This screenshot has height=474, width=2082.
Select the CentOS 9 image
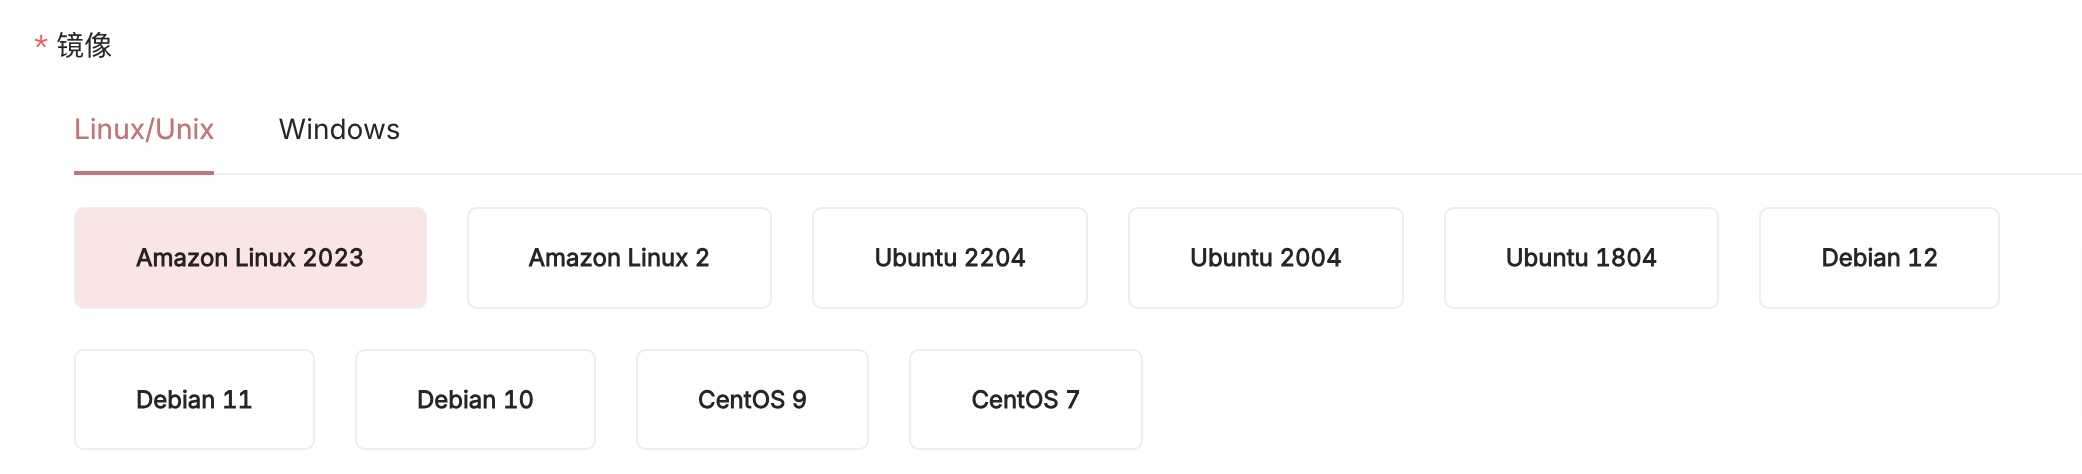pyautogui.click(x=752, y=400)
